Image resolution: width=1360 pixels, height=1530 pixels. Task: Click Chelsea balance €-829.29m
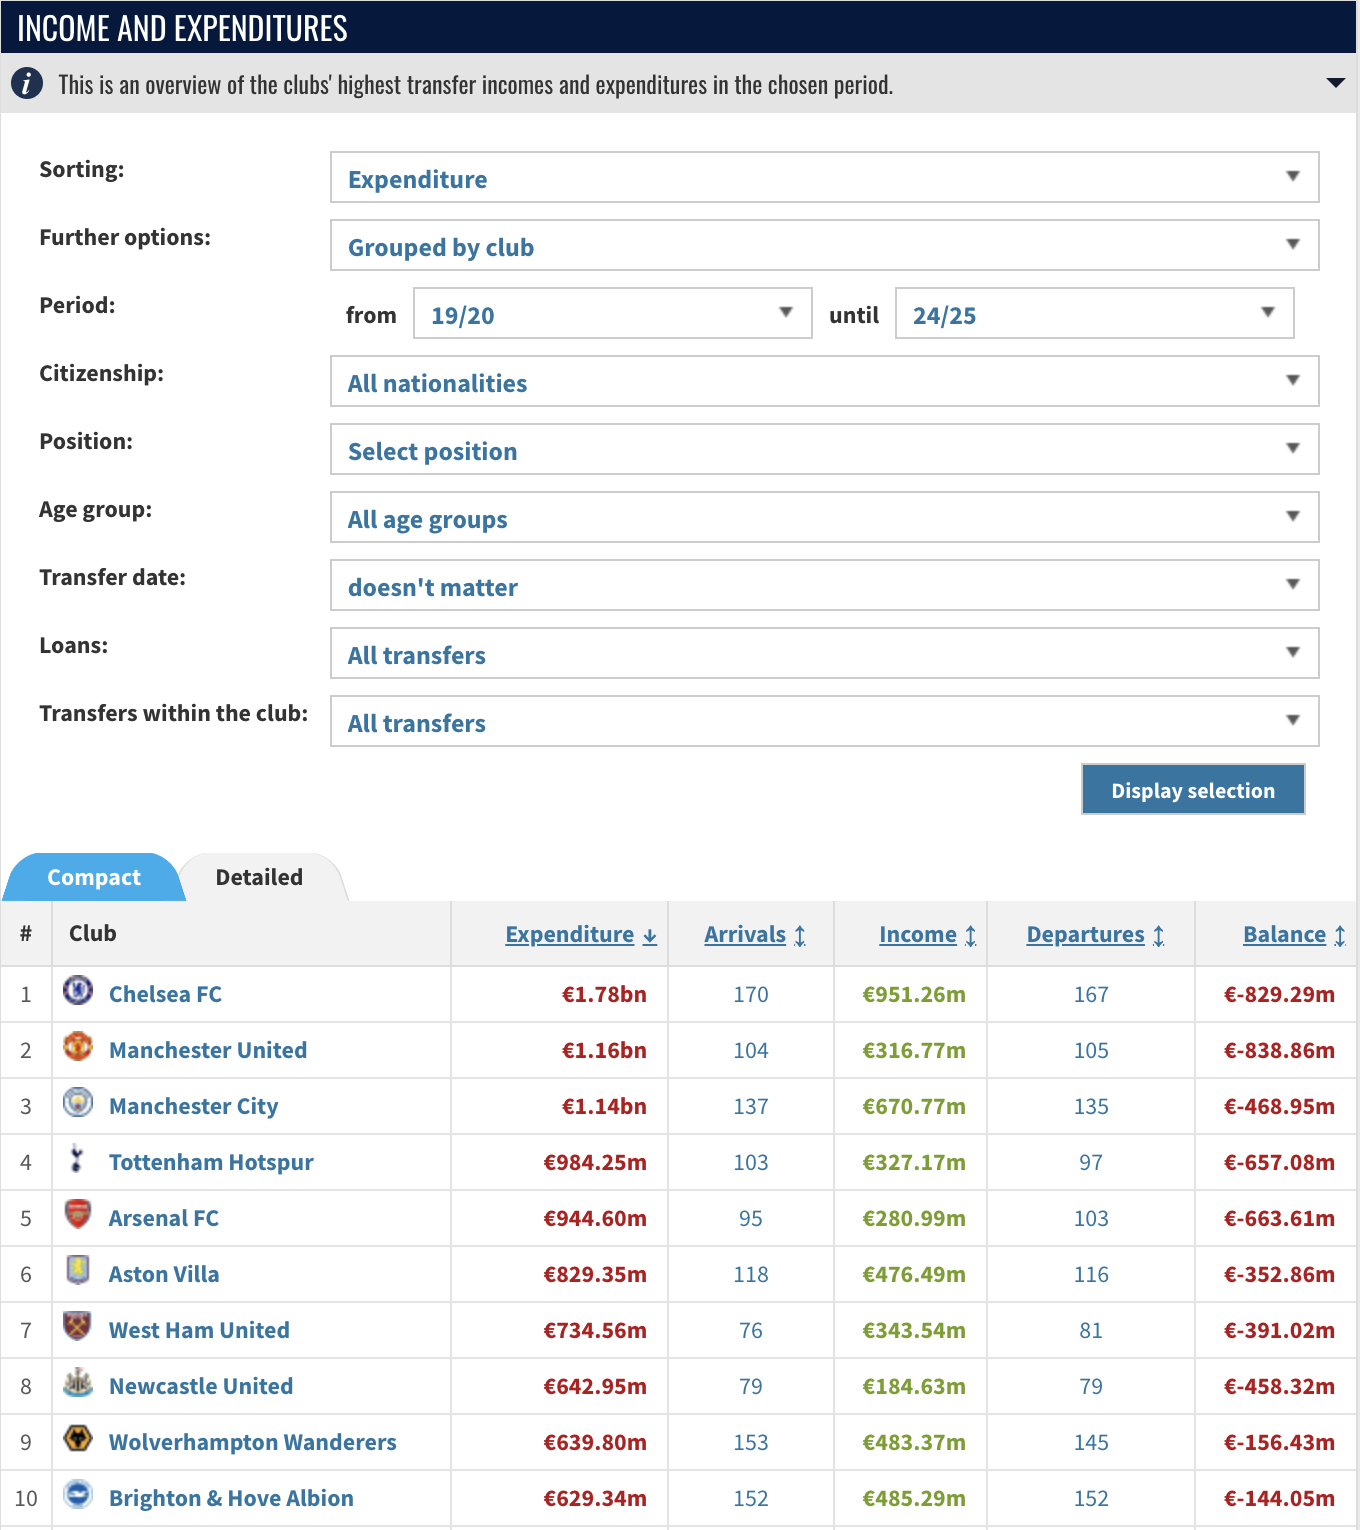1279,994
